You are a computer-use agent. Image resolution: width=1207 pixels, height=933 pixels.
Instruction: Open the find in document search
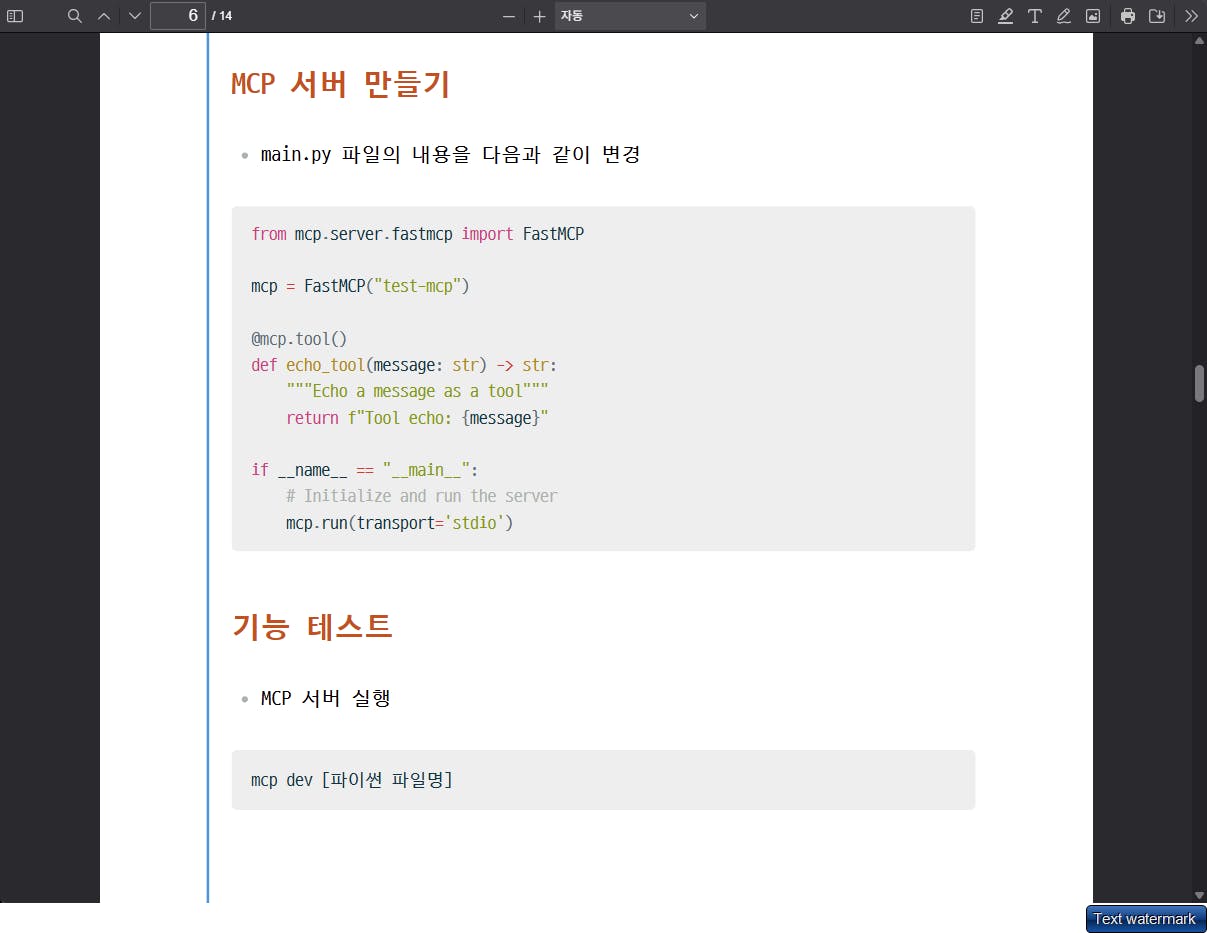74,16
